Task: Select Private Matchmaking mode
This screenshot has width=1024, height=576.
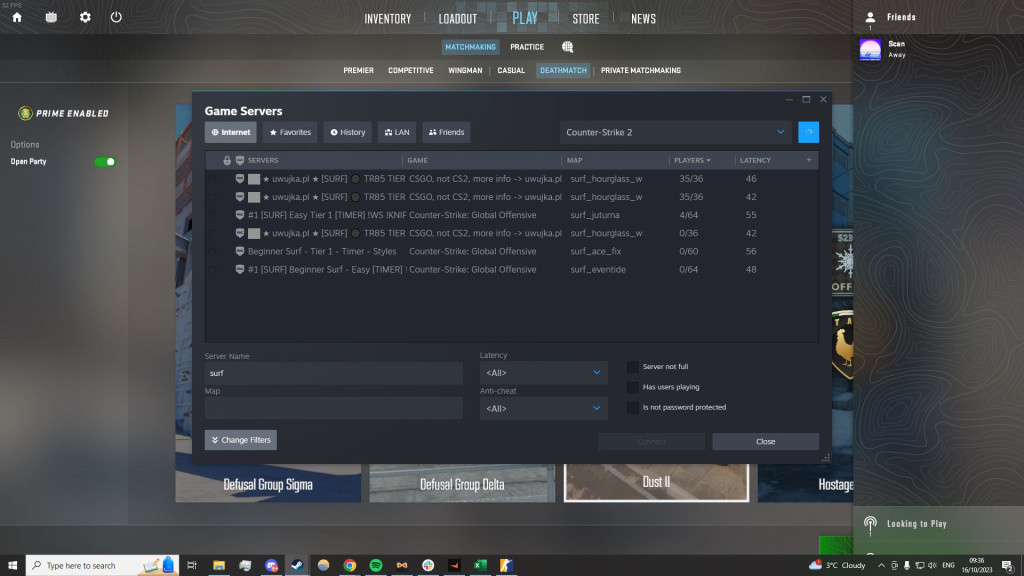Action: click(x=641, y=71)
